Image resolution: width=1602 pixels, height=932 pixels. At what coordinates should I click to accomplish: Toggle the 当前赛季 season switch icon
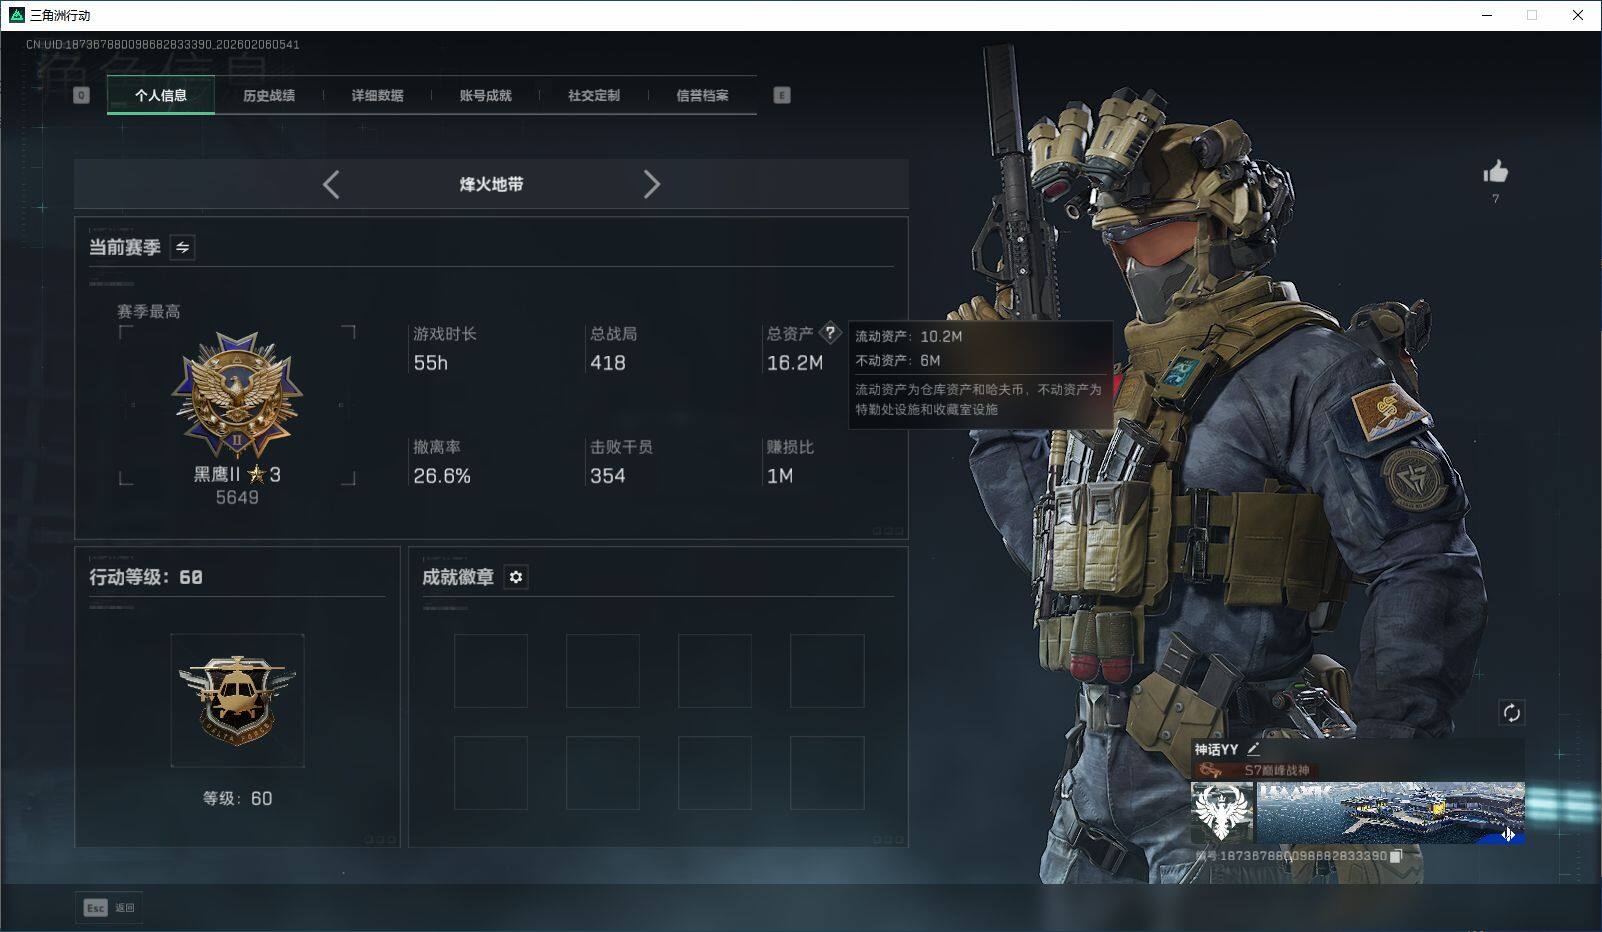tap(182, 247)
